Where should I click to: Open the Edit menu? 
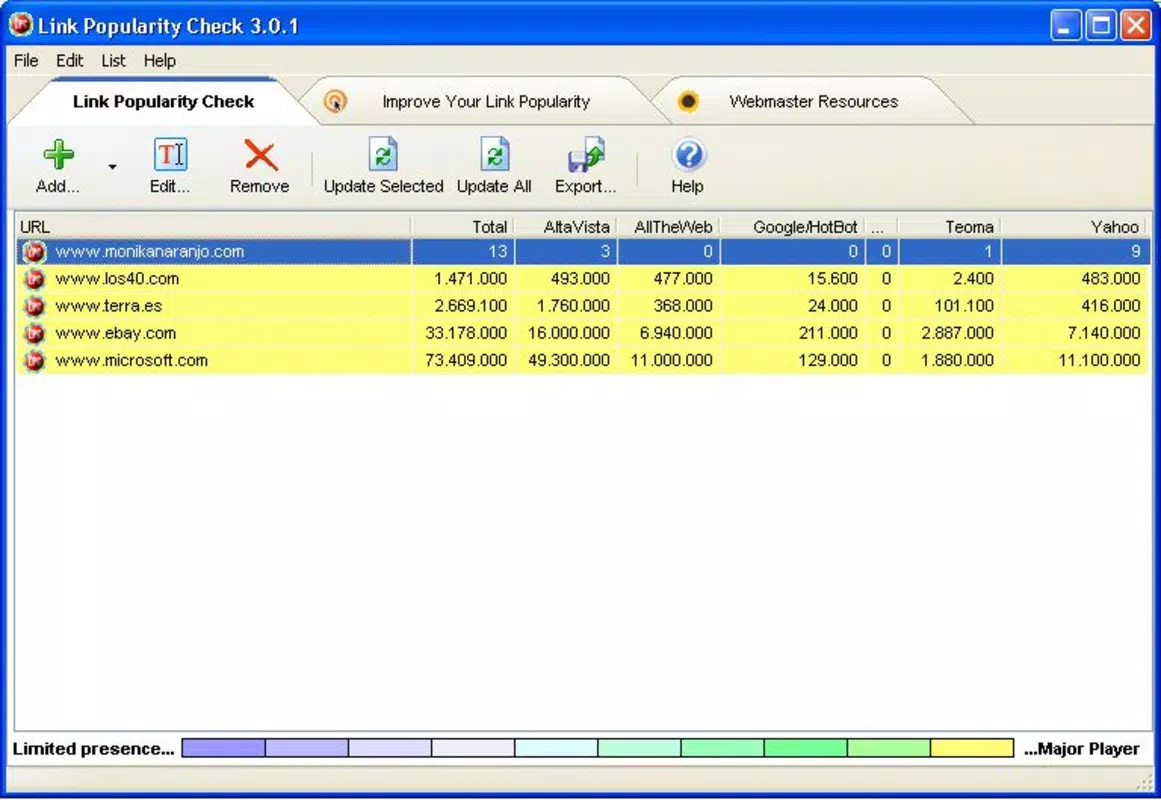70,61
